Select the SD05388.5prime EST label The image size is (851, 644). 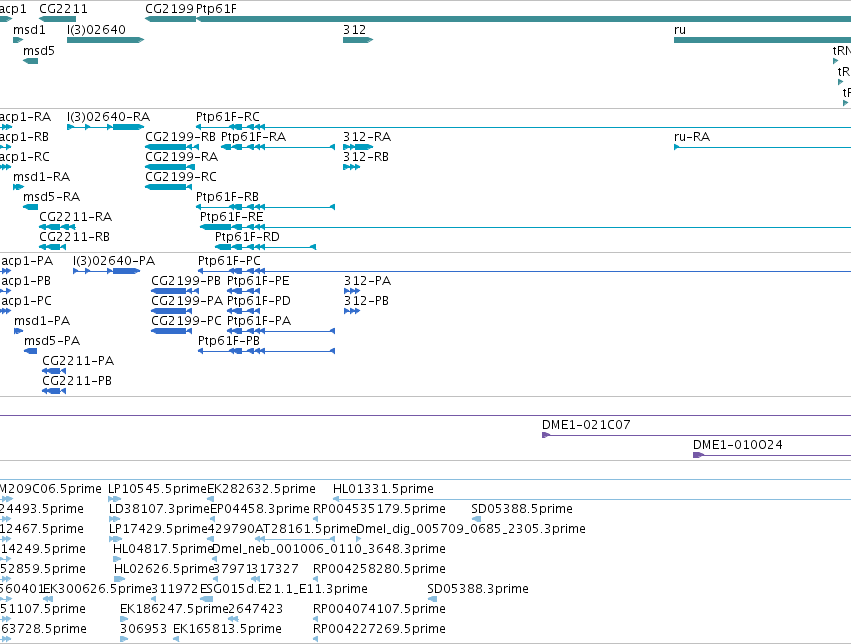522,509
